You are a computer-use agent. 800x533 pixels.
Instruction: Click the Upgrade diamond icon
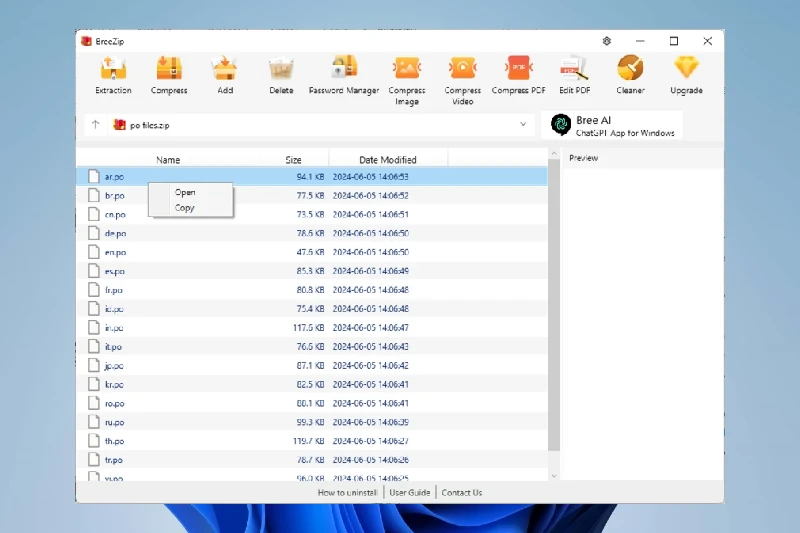[686, 67]
